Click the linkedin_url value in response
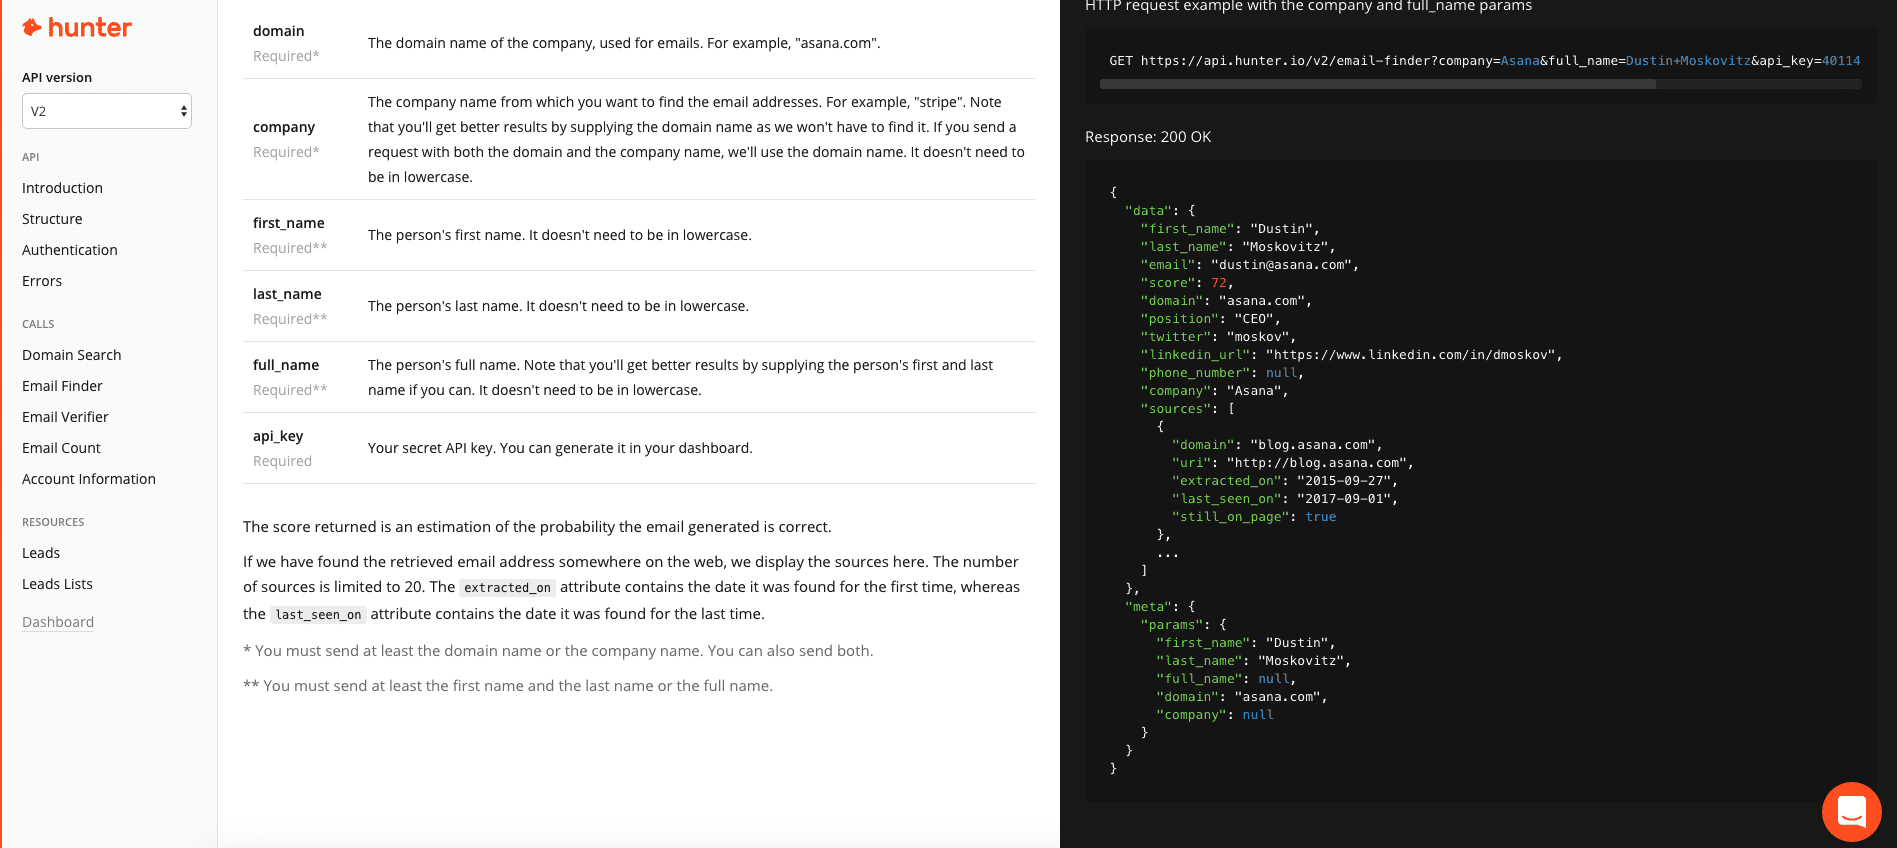This screenshot has height=848, width=1897. tap(1411, 355)
